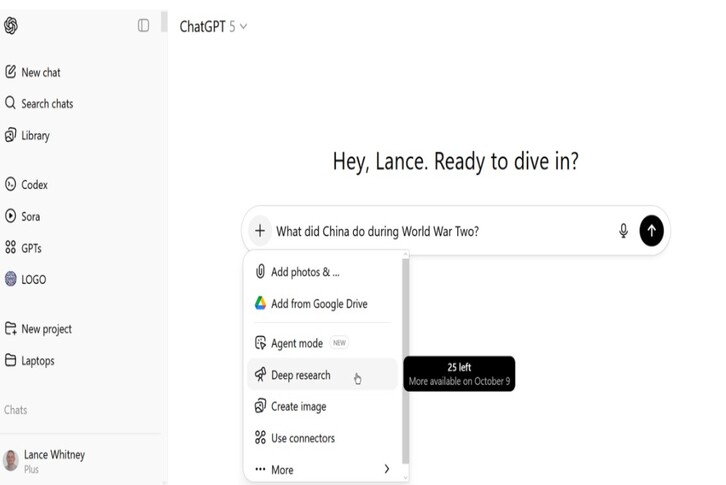Click the Agent mode cursor icon
The image size is (726, 485).
(x=260, y=343)
